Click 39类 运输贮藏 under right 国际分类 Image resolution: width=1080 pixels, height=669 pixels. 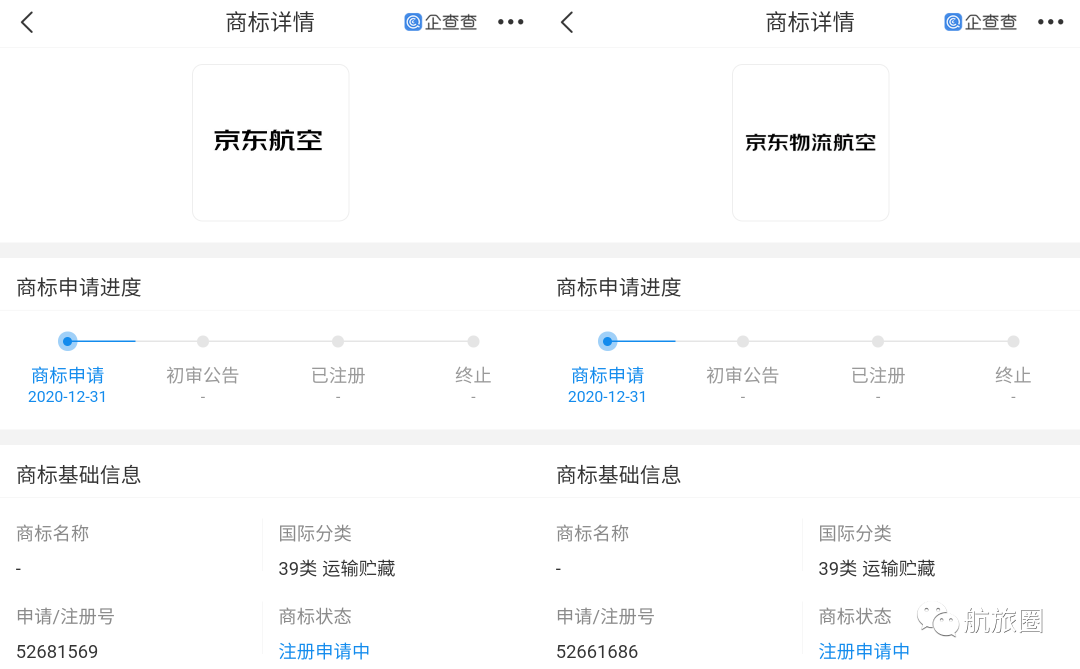click(877, 568)
